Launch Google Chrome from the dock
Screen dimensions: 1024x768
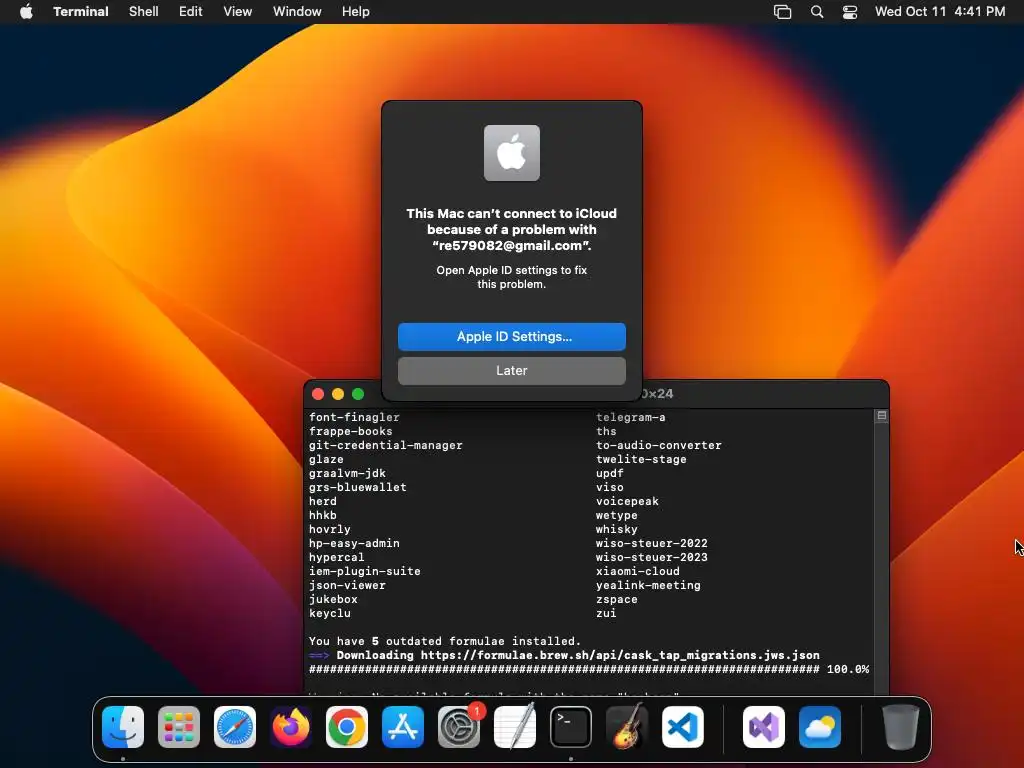coord(347,727)
